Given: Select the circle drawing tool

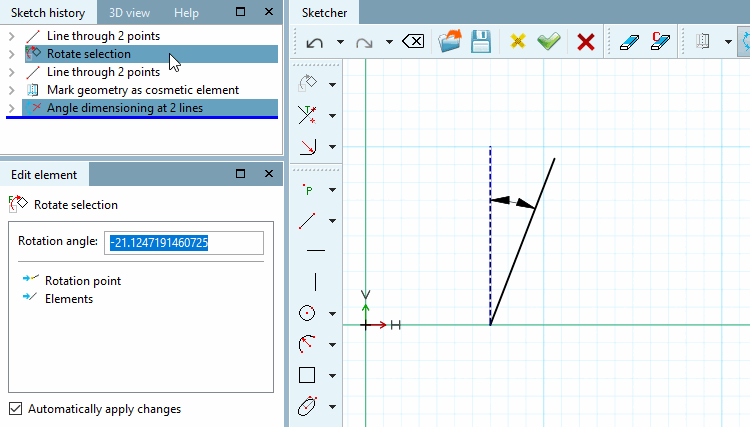Looking at the screenshot, I should (x=307, y=314).
